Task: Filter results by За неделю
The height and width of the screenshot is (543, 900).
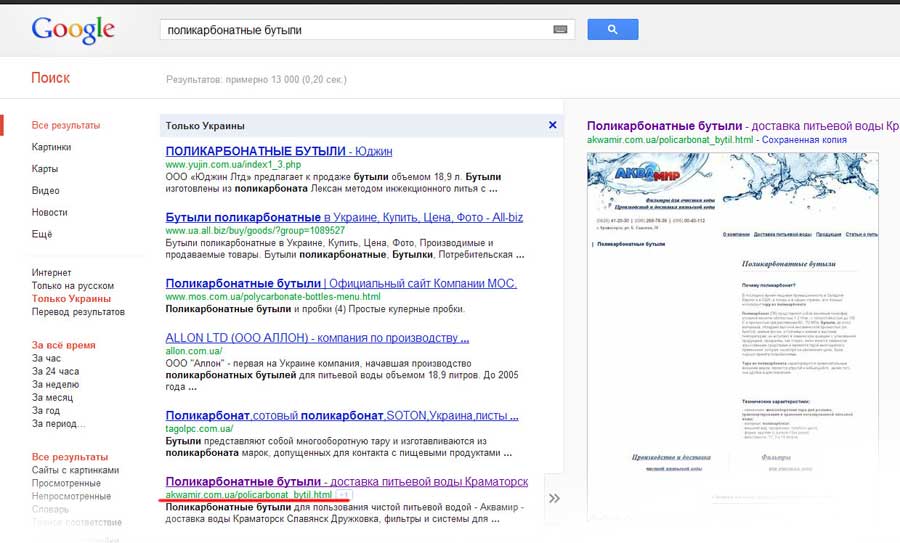Action: coord(55,385)
